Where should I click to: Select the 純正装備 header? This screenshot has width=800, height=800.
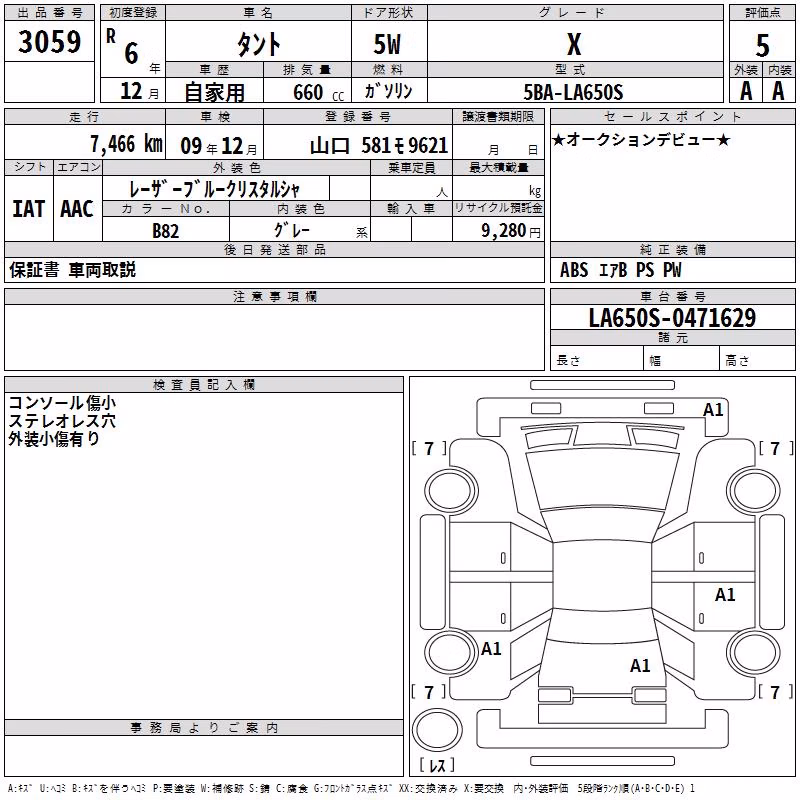pos(672,249)
